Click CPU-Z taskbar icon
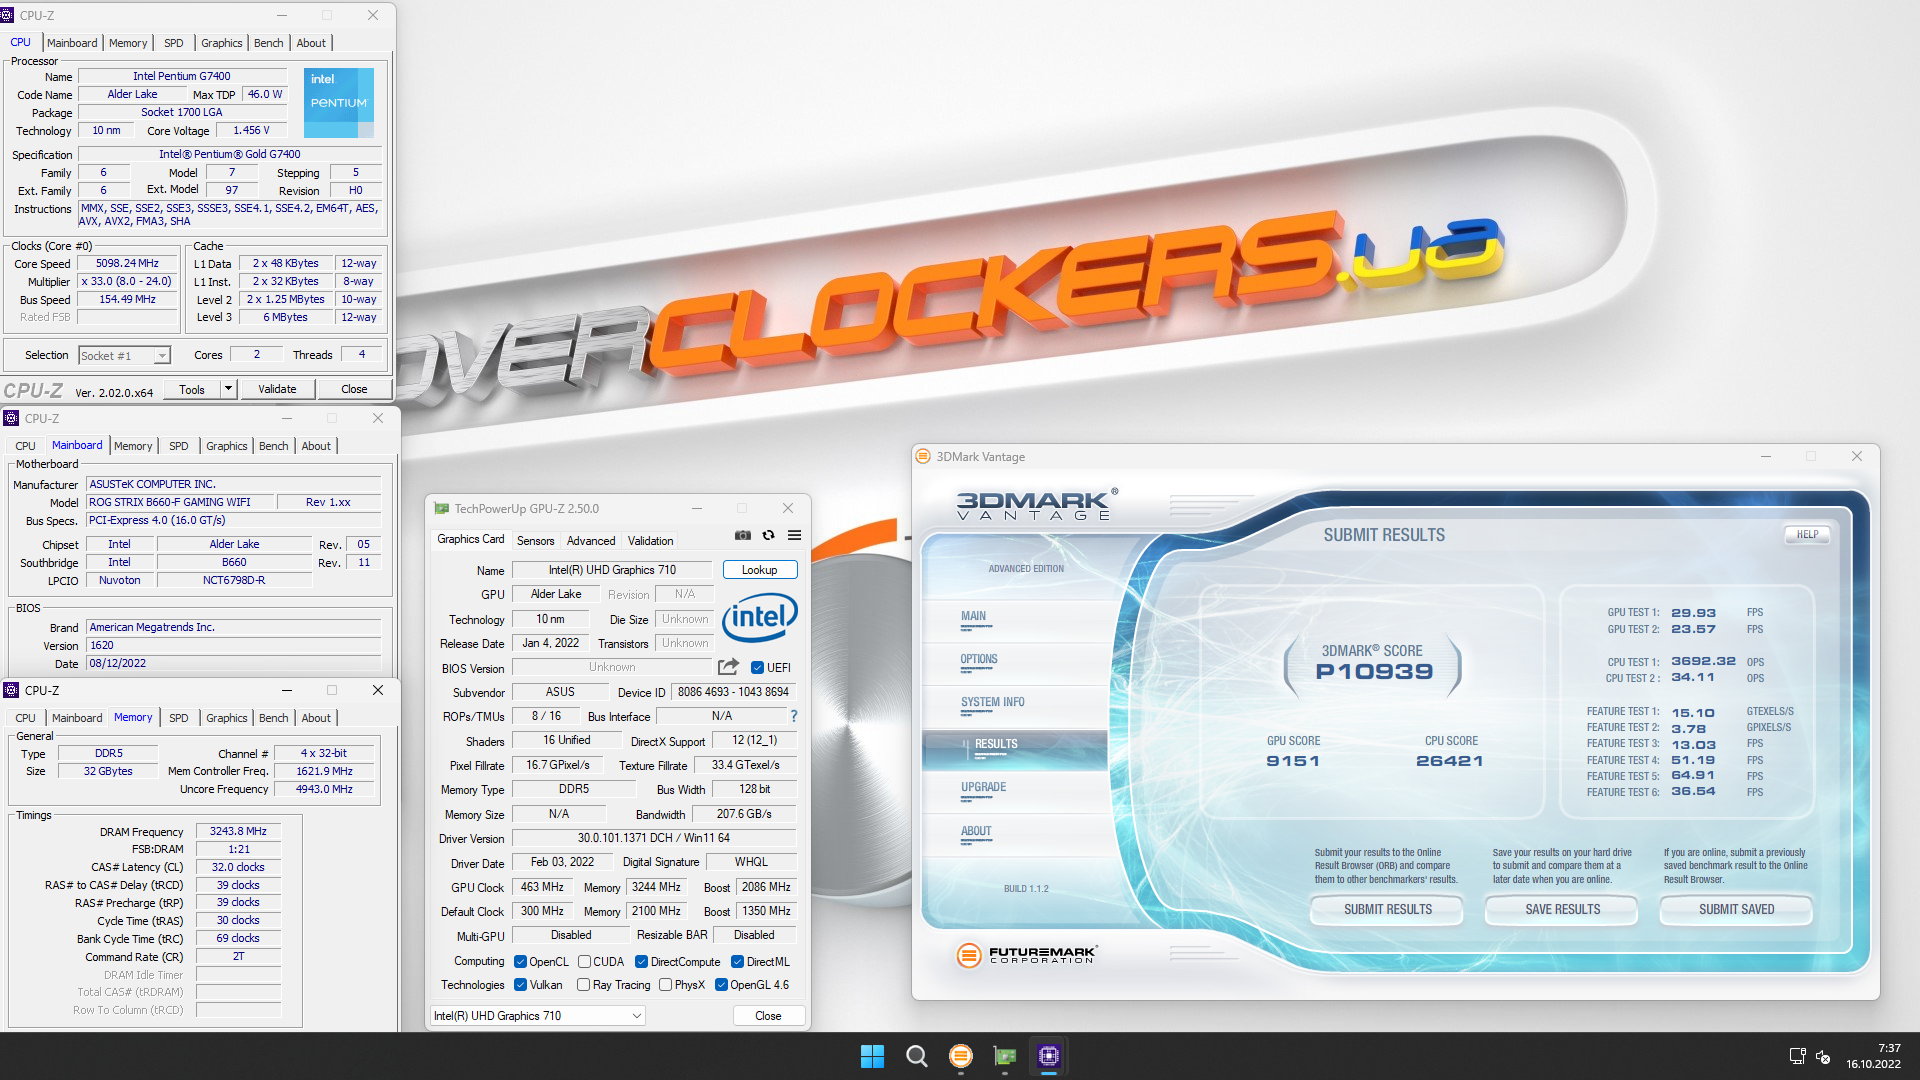1920x1080 pixels. (x=1048, y=1056)
